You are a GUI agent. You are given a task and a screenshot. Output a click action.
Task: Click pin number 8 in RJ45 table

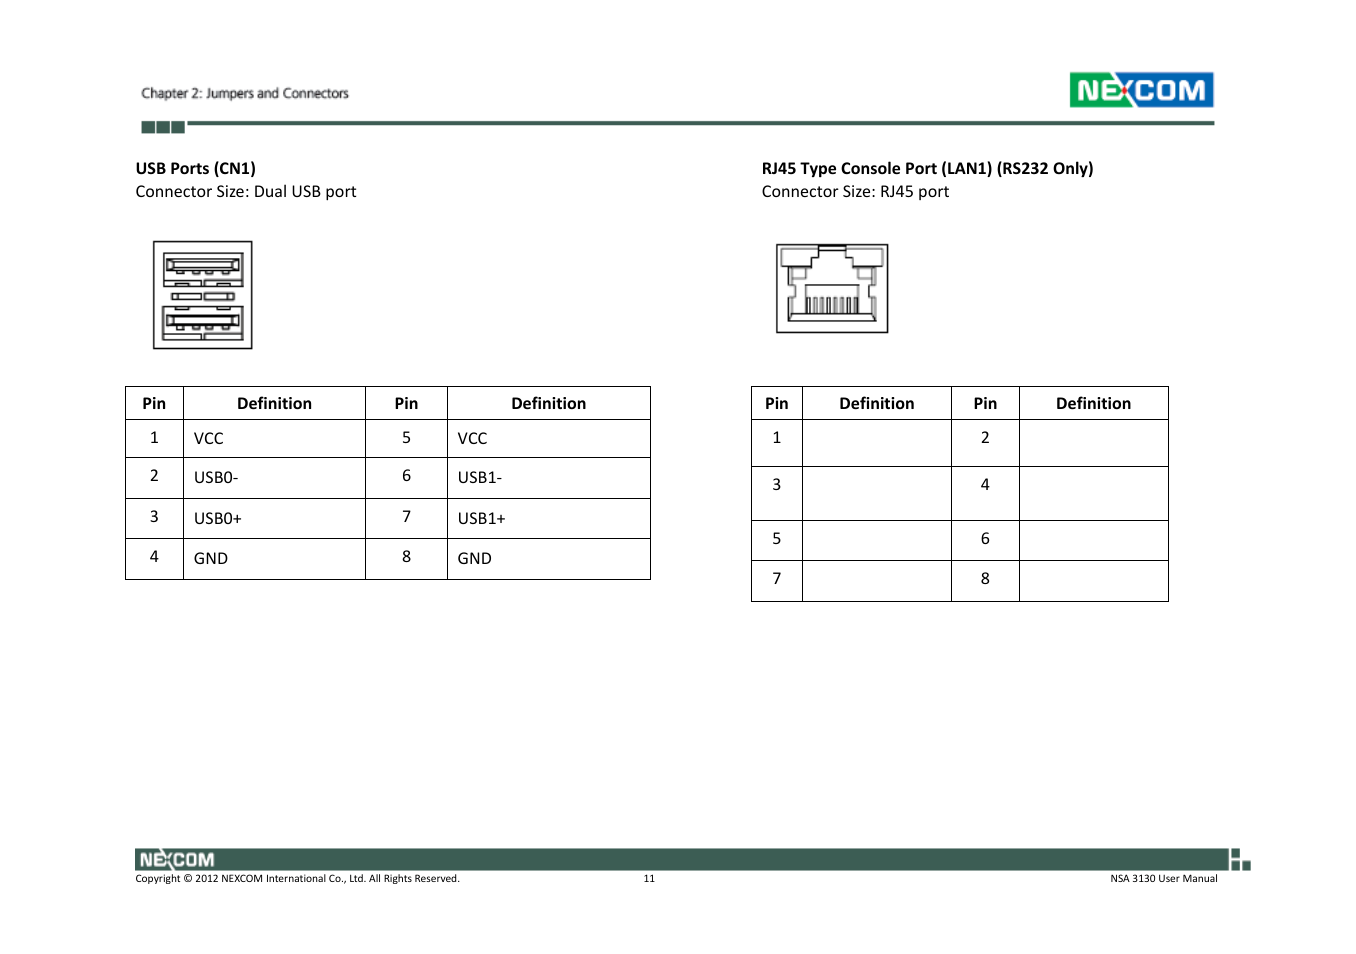985,579
